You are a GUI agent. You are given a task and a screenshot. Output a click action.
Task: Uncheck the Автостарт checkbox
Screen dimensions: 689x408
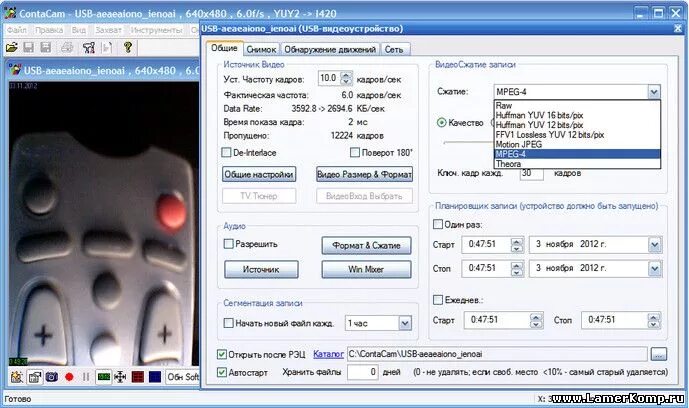[x=222, y=372]
